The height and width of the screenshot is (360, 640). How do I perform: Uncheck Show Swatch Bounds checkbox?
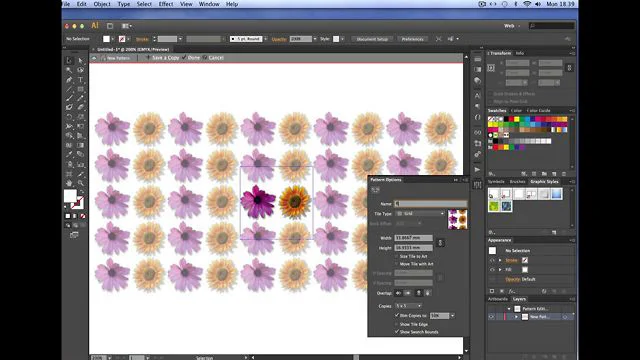tap(396, 332)
